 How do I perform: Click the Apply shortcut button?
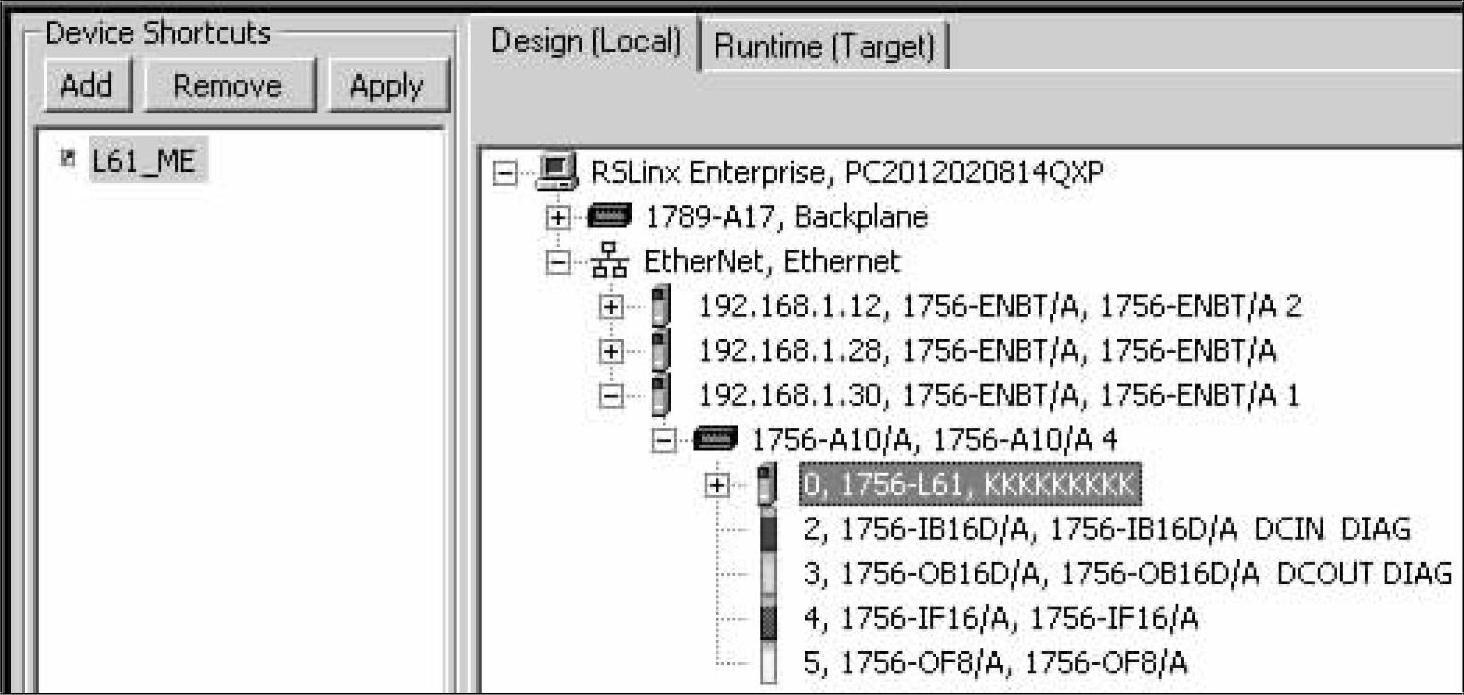tap(386, 86)
